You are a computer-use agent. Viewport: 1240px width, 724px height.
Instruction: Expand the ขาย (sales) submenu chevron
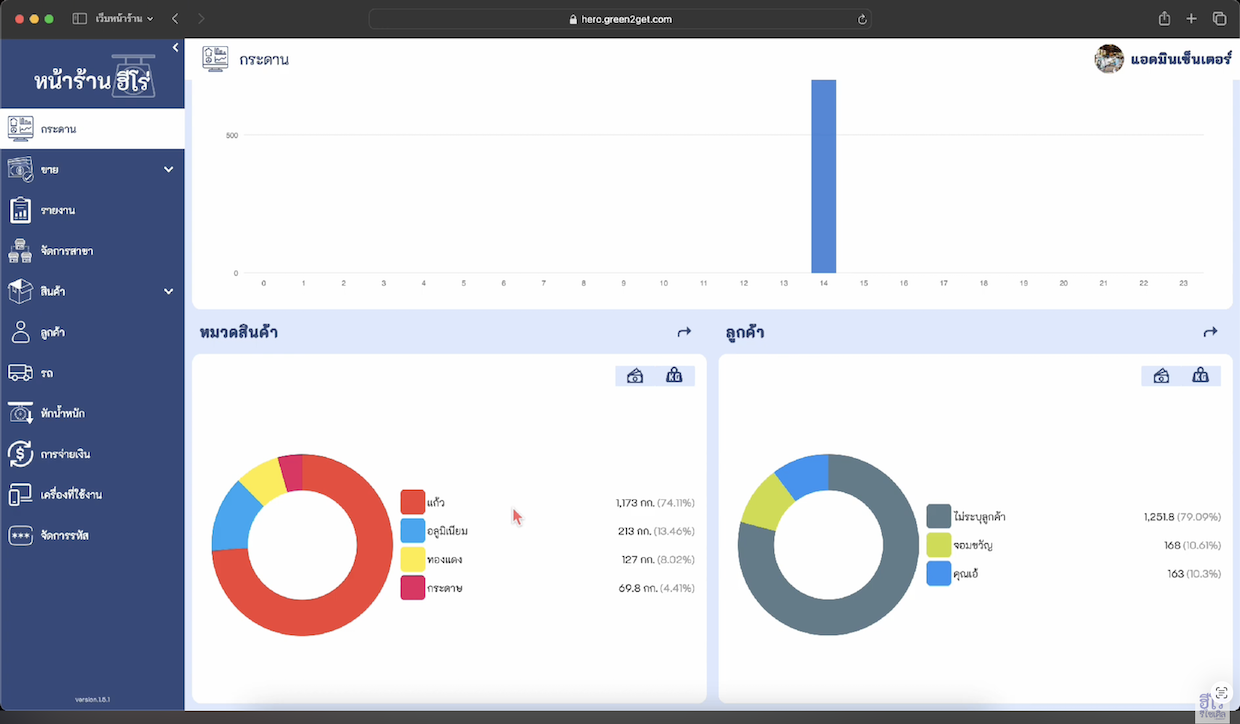[x=168, y=170]
